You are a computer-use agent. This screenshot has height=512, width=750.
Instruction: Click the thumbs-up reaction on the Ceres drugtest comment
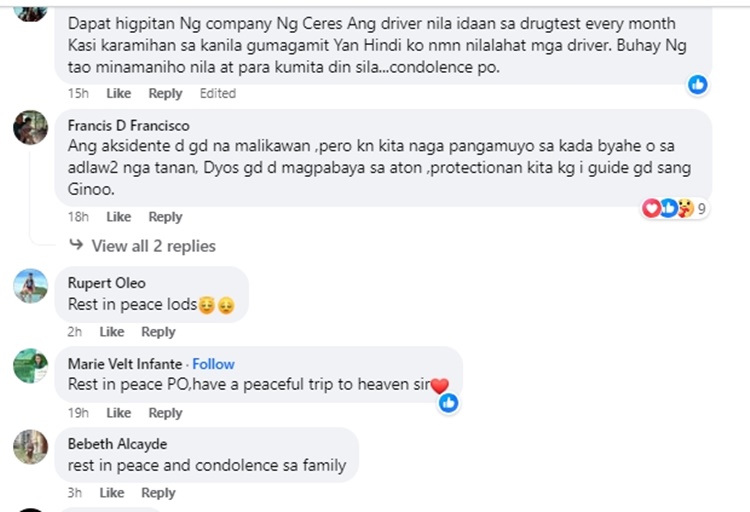click(698, 85)
